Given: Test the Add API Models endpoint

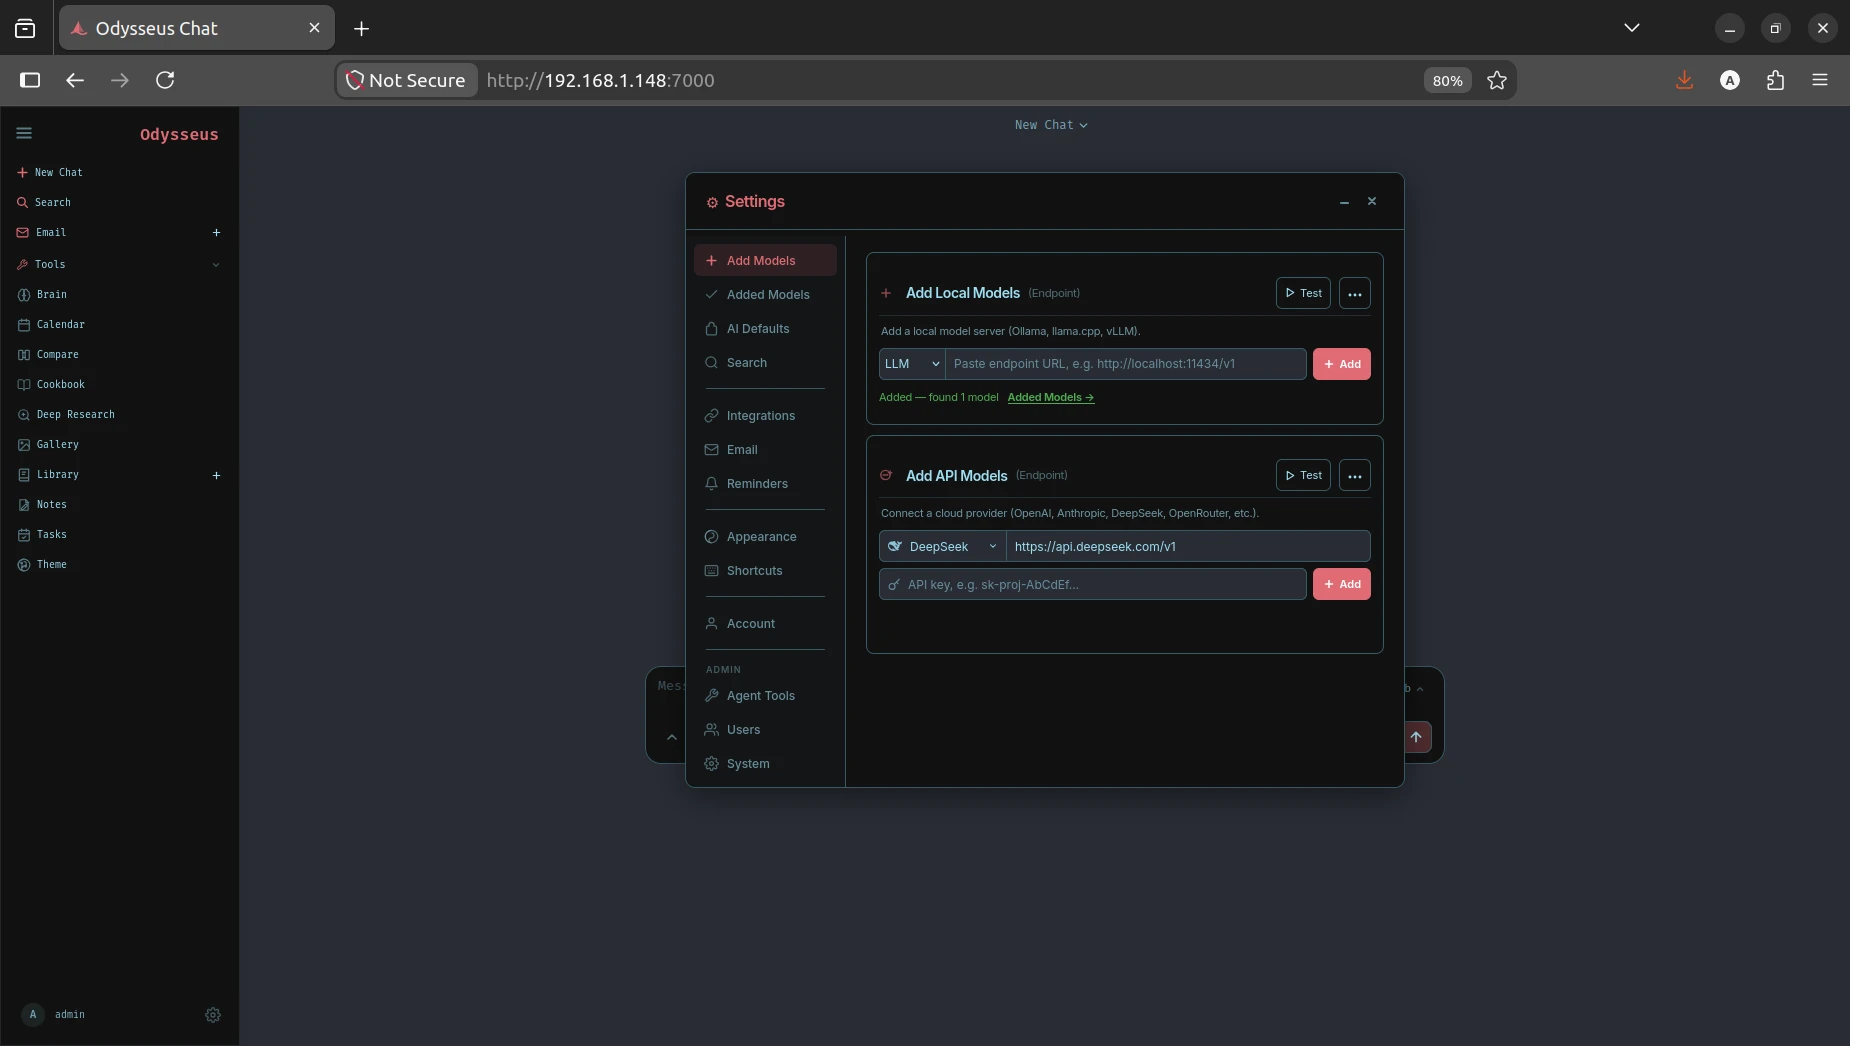Looking at the screenshot, I should [1303, 475].
